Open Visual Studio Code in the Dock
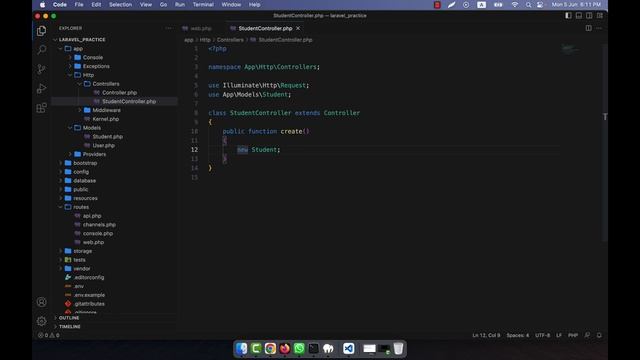 point(349,349)
